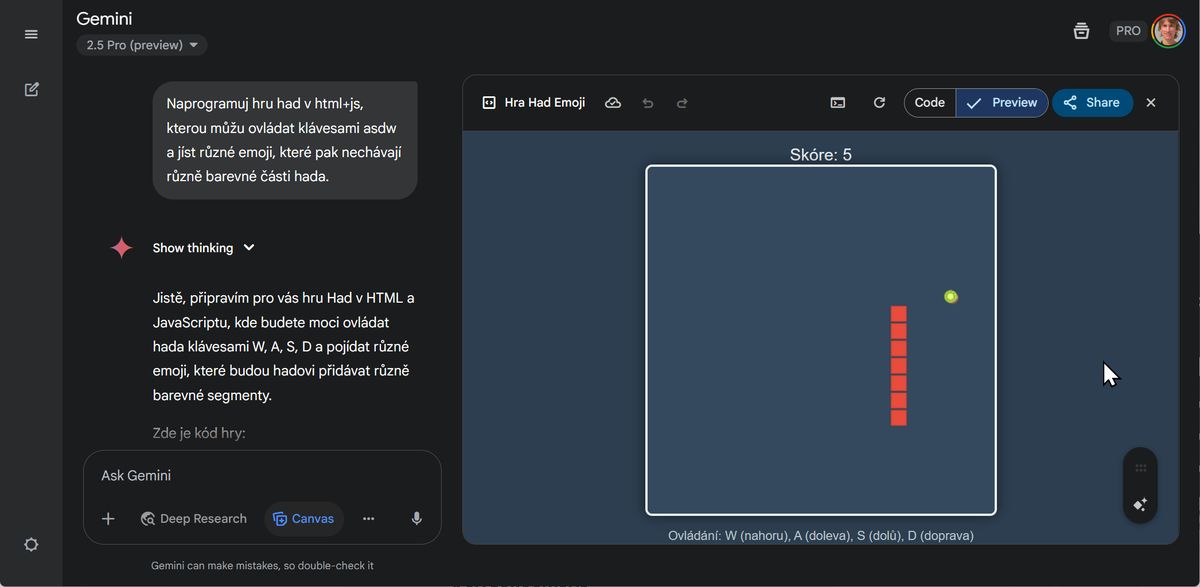Image resolution: width=1200 pixels, height=587 pixels.
Task: Toggle the Canvas mode chip
Action: pyautogui.click(x=304, y=518)
